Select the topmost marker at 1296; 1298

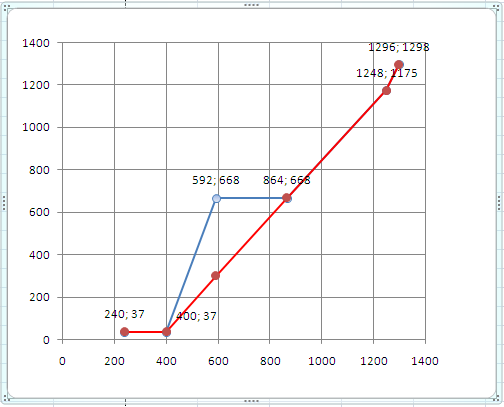coord(399,65)
